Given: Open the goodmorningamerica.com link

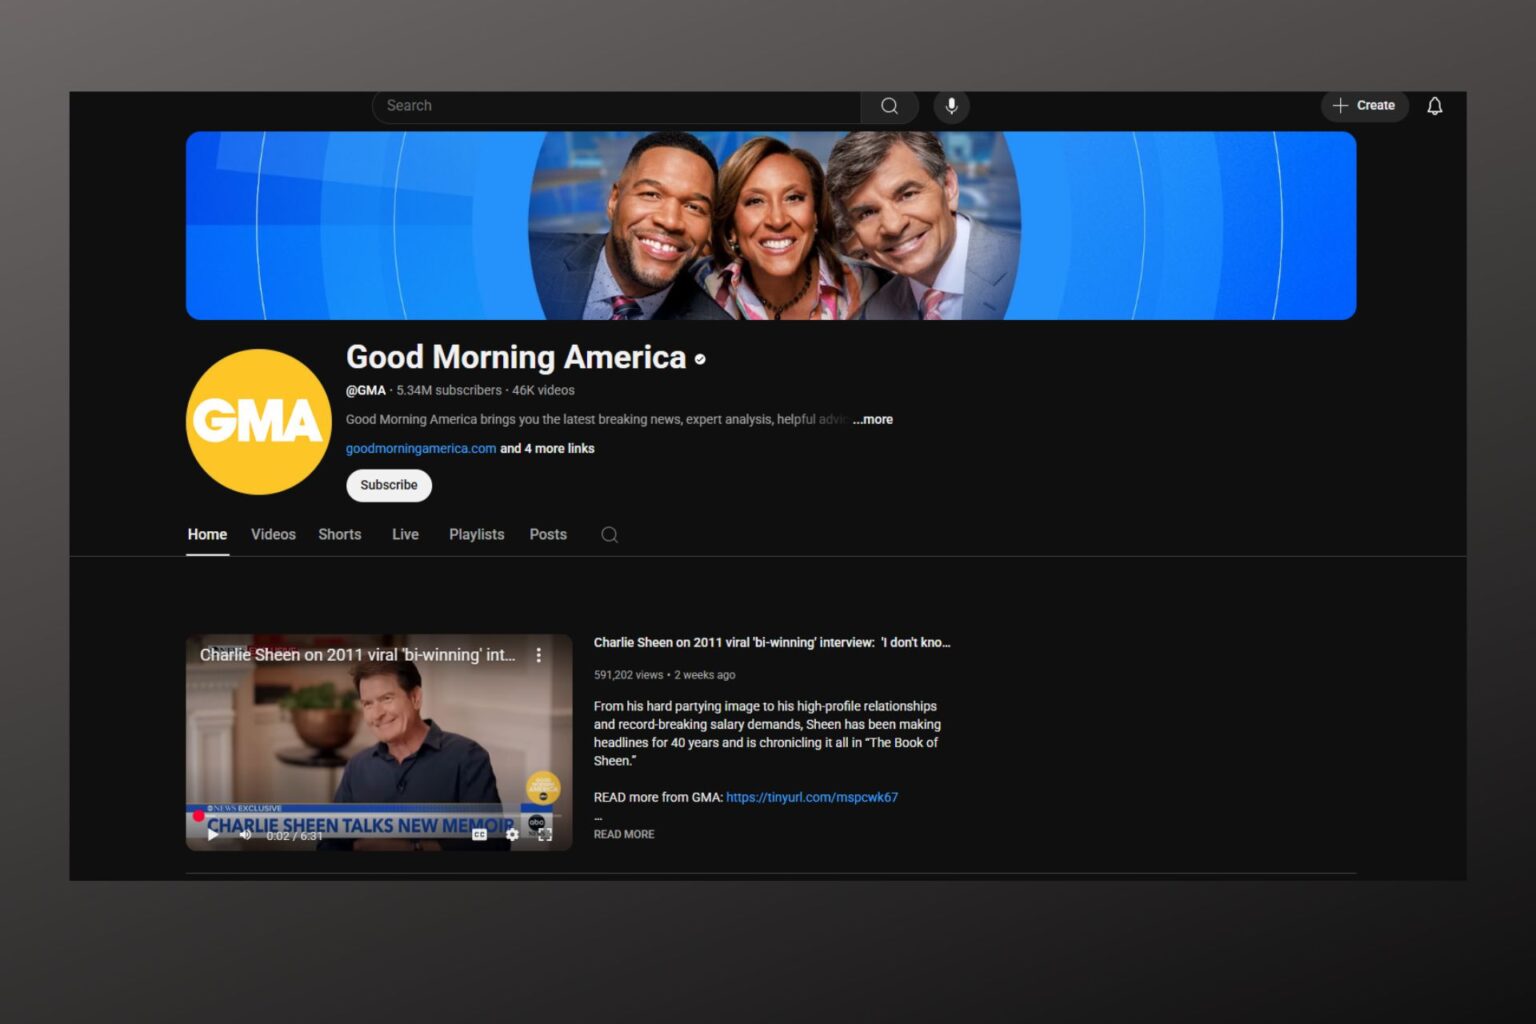Looking at the screenshot, I should 421,449.
